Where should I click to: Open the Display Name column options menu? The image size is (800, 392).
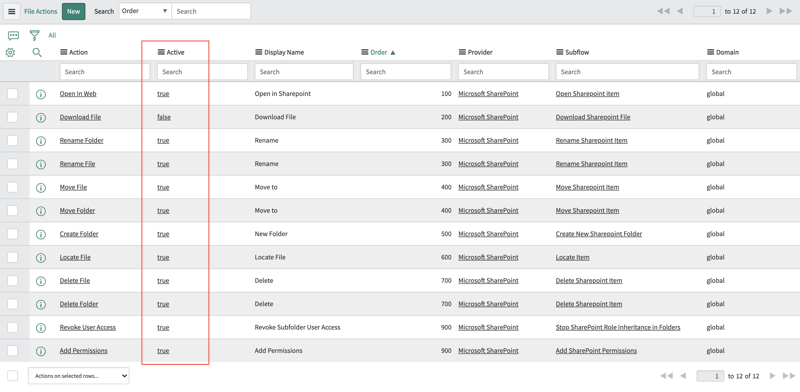[x=259, y=52]
